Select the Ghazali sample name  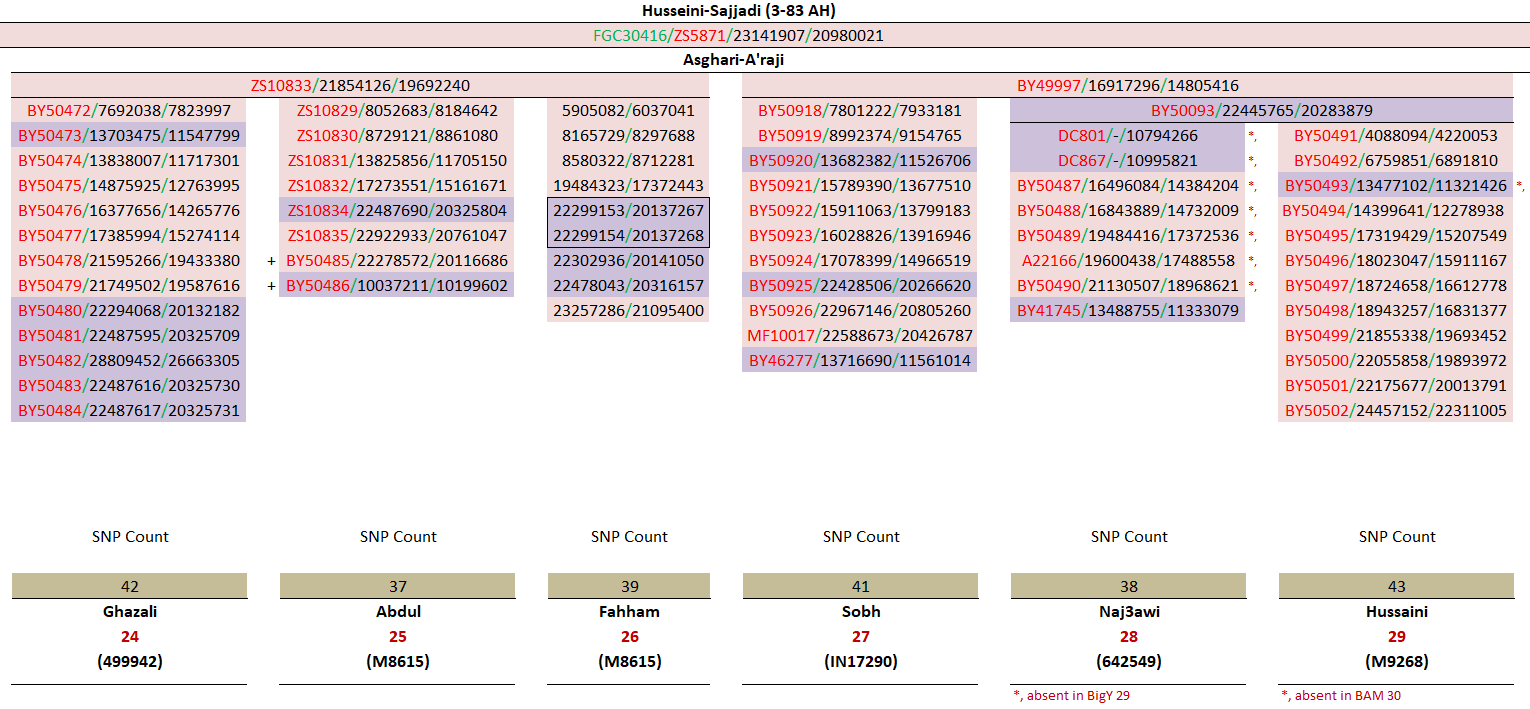point(129,611)
